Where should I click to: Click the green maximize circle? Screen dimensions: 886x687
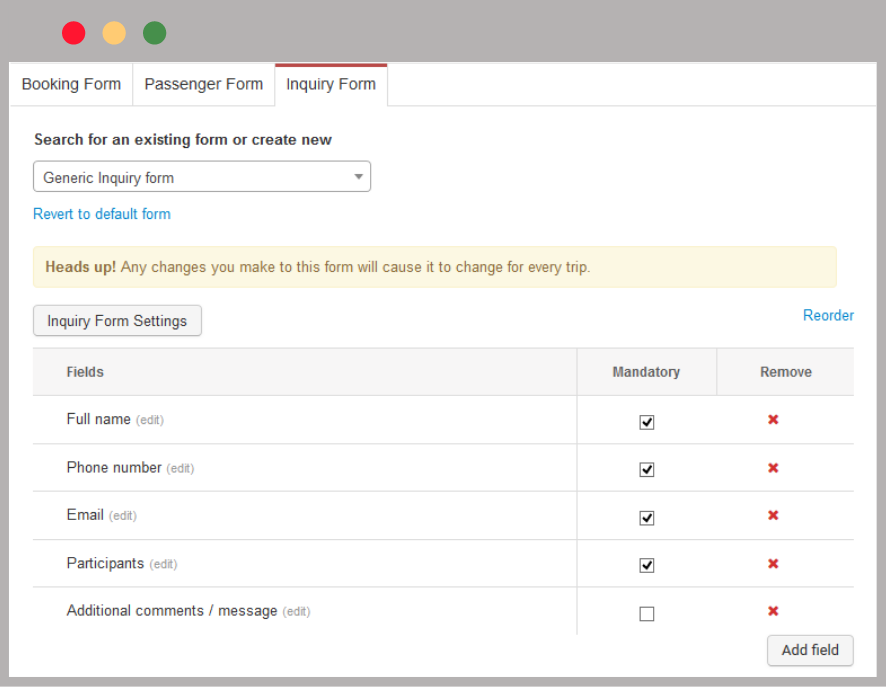tap(154, 33)
